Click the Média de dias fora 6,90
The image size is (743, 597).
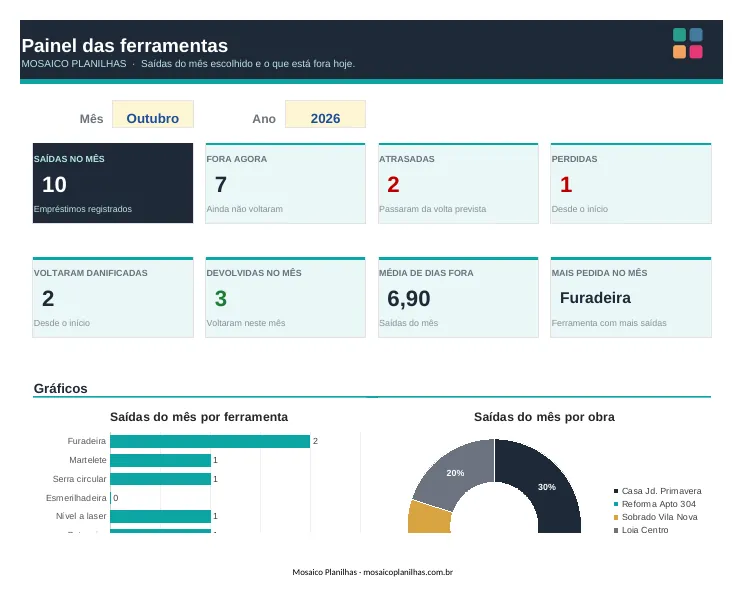pyautogui.click(x=408, y=298)
